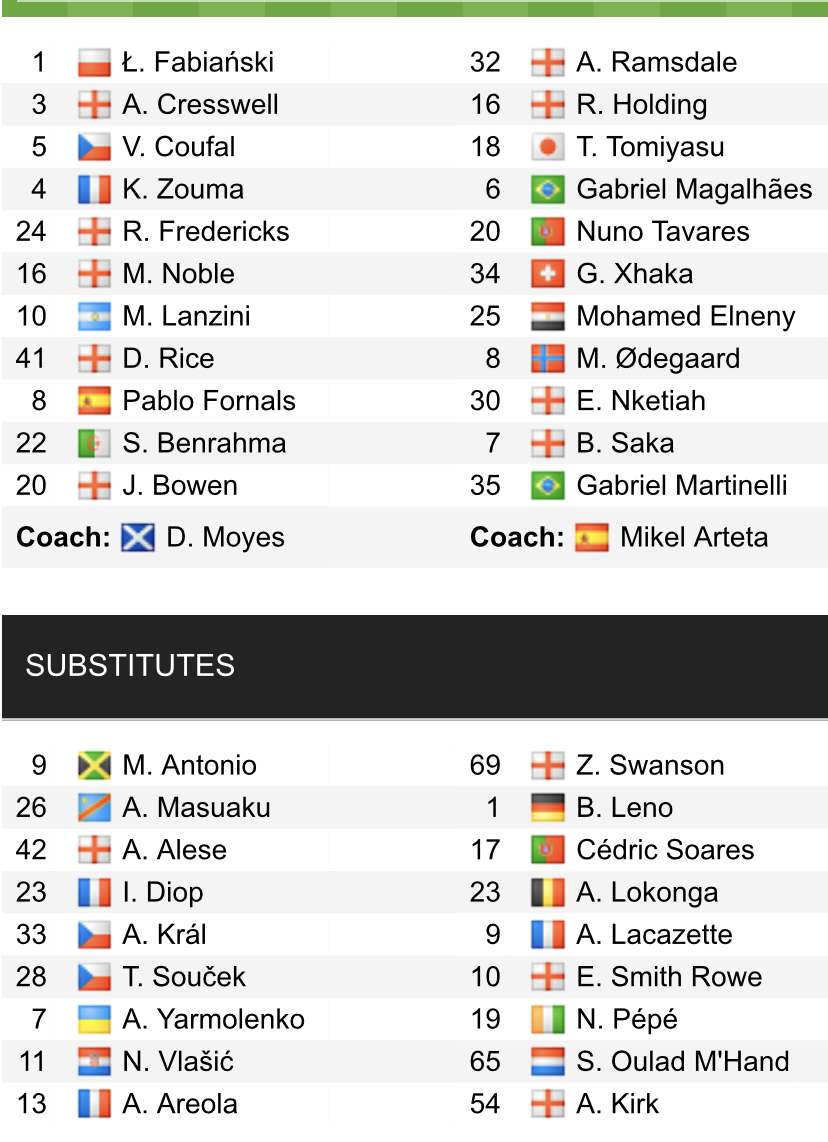Click the Algeria flag next to S. Benrahma
Screen dimensions: 828x1142
(x=94, y=443)
